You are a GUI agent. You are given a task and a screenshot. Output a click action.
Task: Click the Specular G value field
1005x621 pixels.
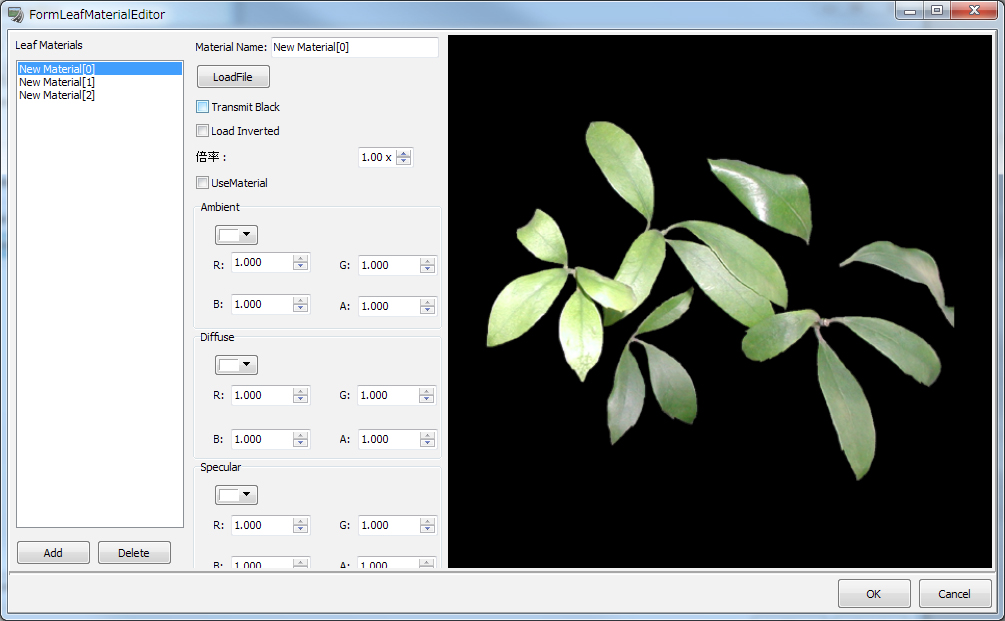pos(389,526)
